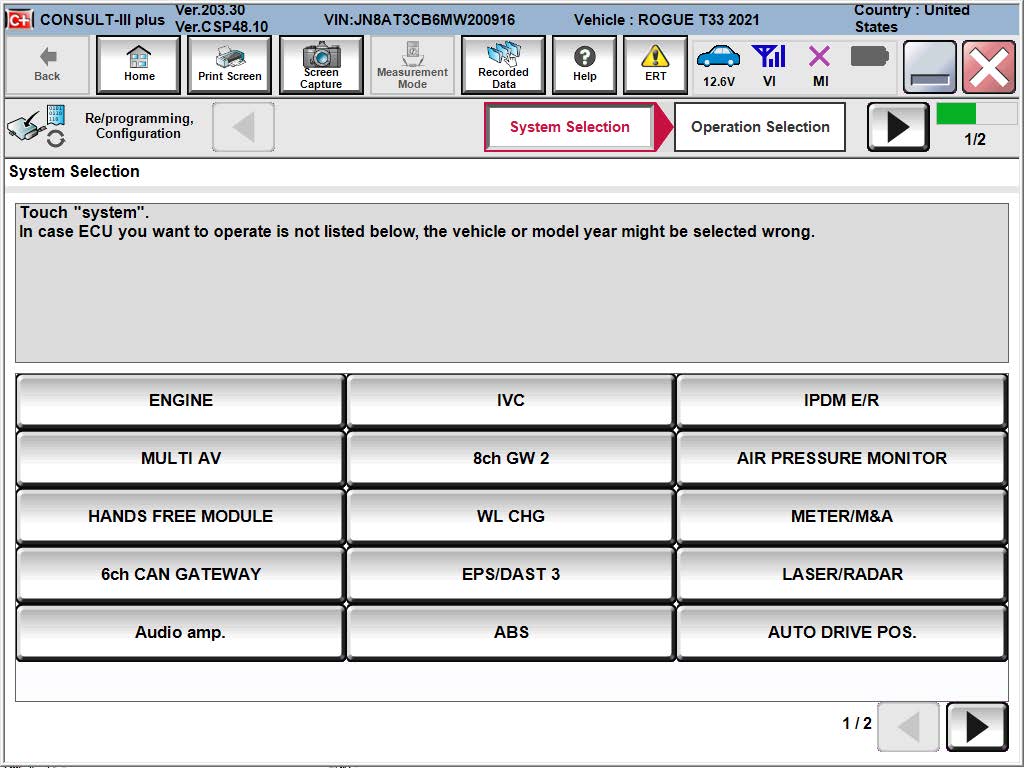Select the 8ch GW 2 system
This screenshot has height=768, width=1025.
pyautogui.click(x=511, y=458)
